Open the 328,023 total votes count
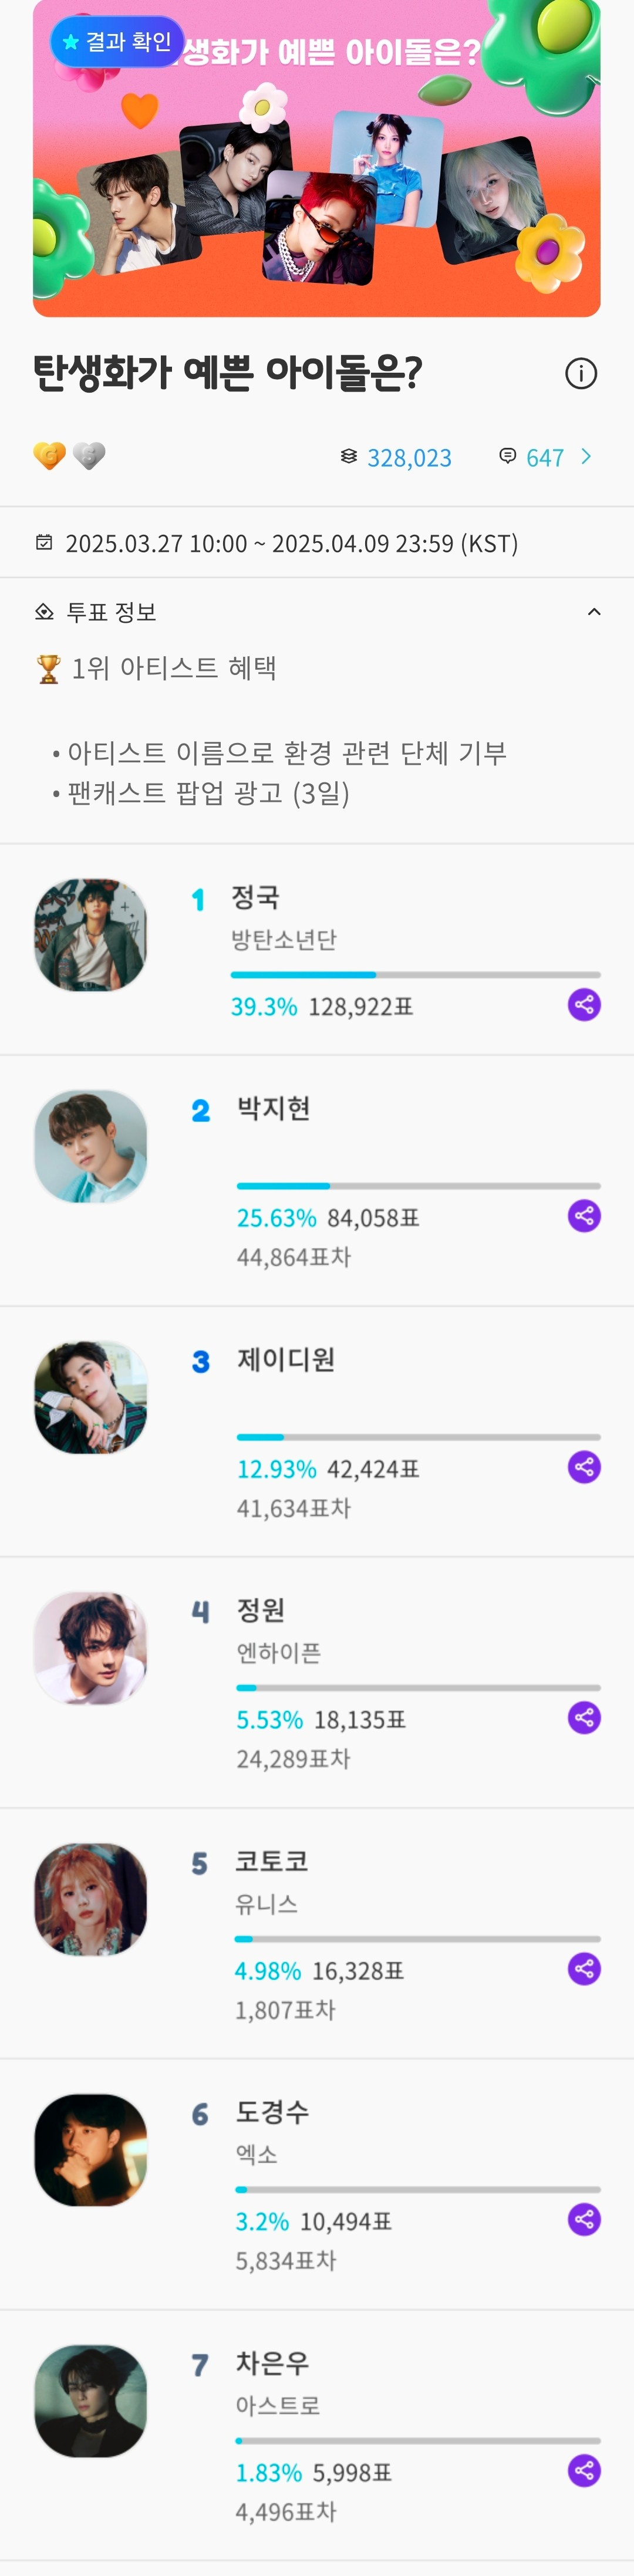Image resolution: width=634 pixels, height=2576 pixels. [408, 458]
